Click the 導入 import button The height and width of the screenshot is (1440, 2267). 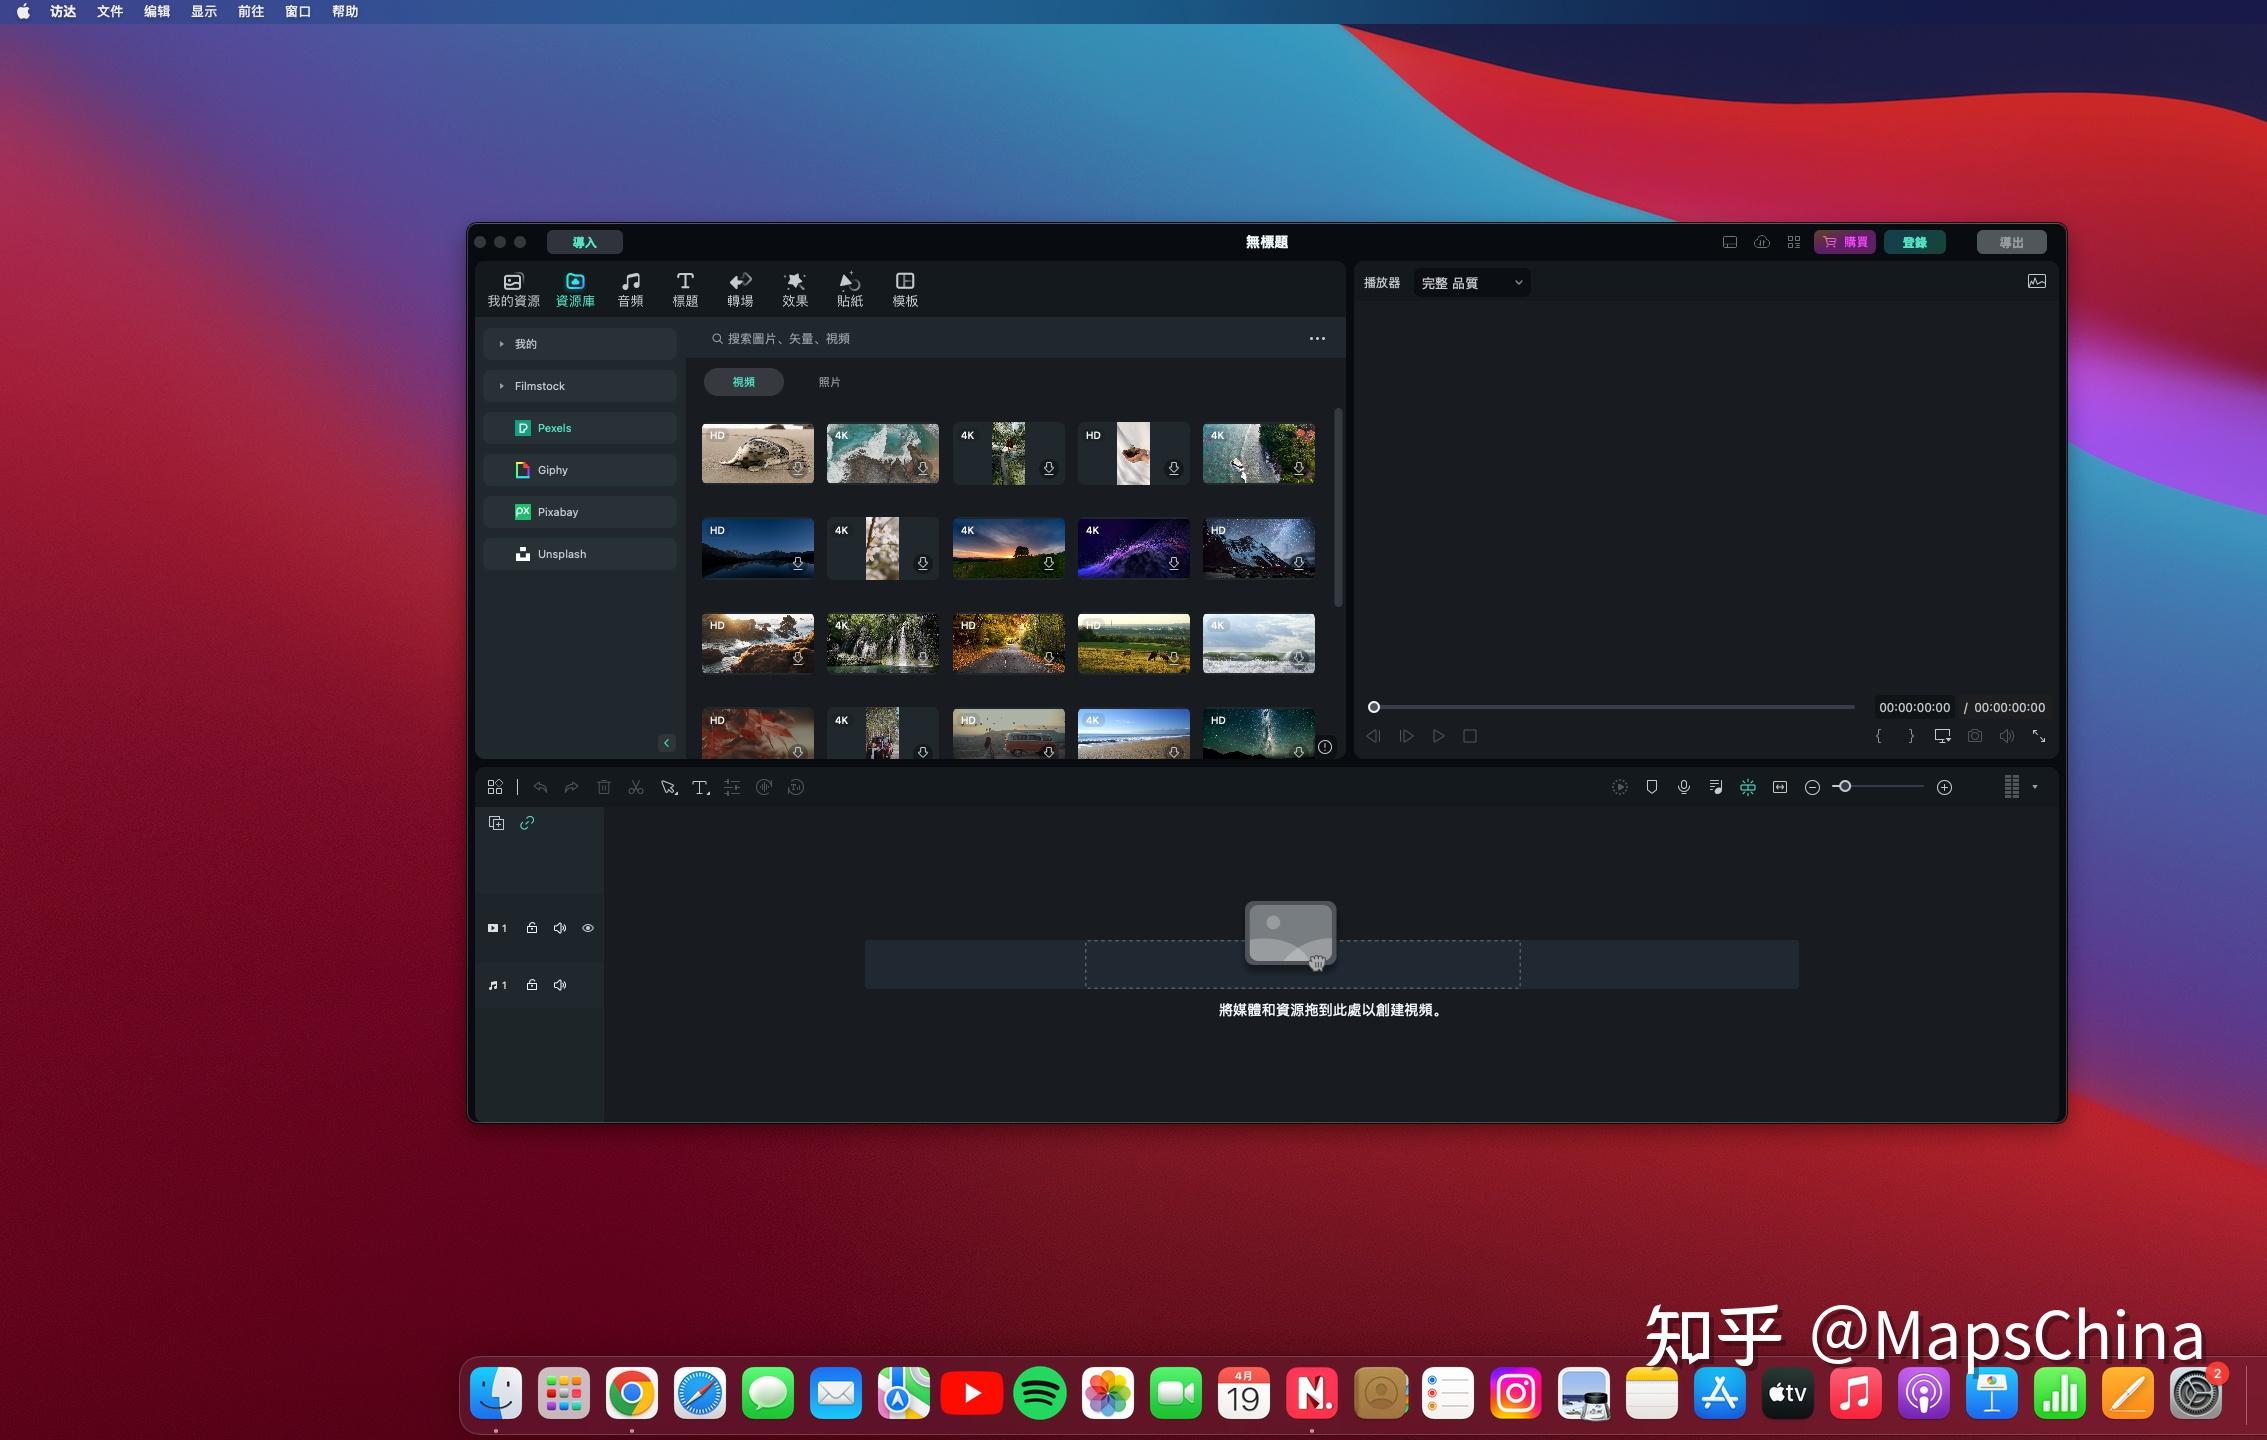584,242
